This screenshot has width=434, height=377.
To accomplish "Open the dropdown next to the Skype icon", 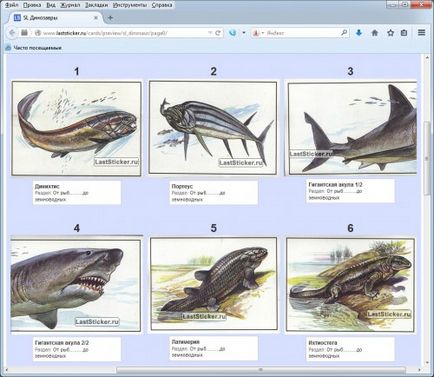I will (244, 33).
